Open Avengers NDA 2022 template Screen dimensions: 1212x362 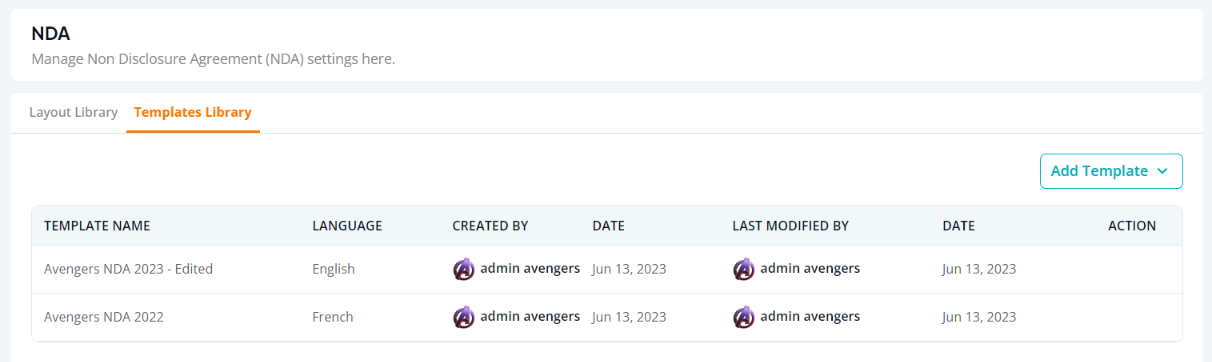[x=104, y=317]
